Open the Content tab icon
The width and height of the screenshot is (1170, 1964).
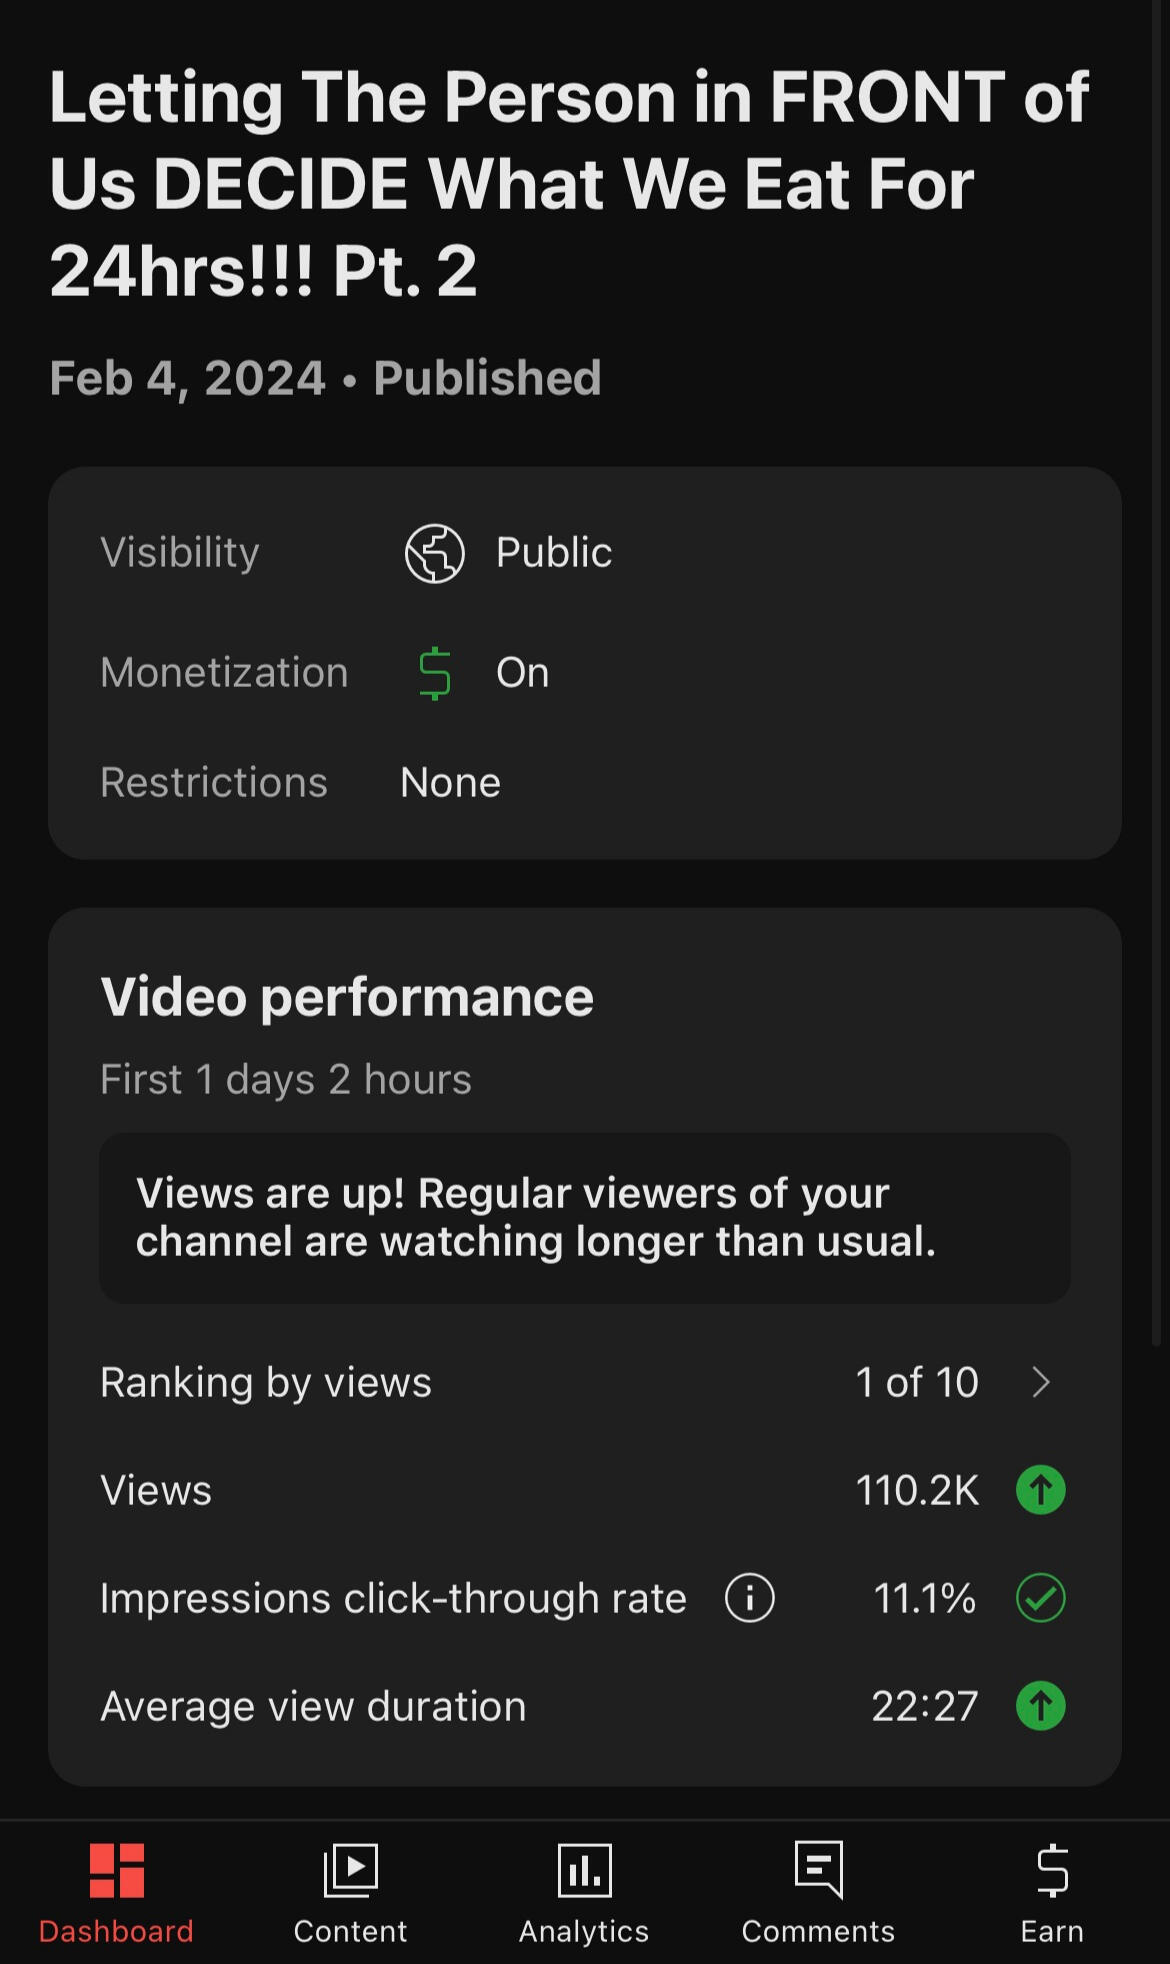pyautogui.click(x=350, y=1869)
